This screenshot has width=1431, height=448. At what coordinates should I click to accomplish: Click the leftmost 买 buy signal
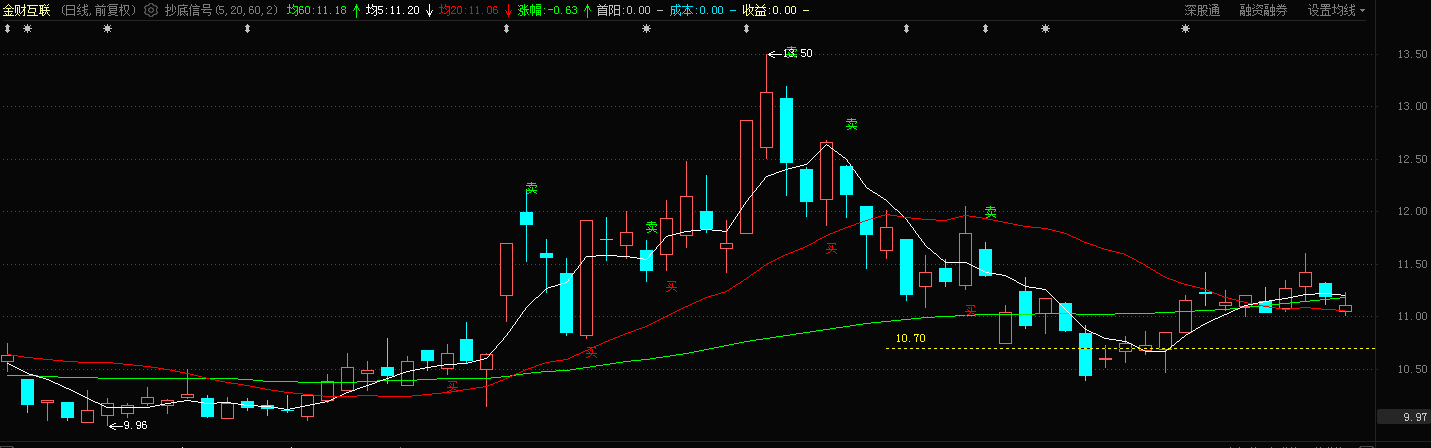[x=452, y=385]
